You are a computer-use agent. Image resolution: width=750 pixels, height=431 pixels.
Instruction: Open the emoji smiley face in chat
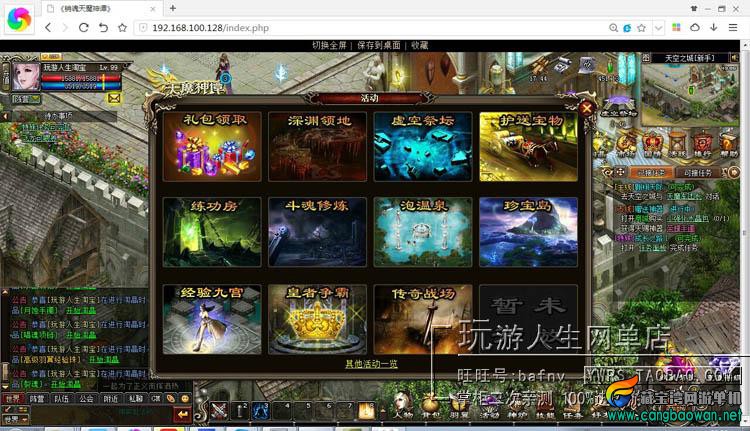185,398
